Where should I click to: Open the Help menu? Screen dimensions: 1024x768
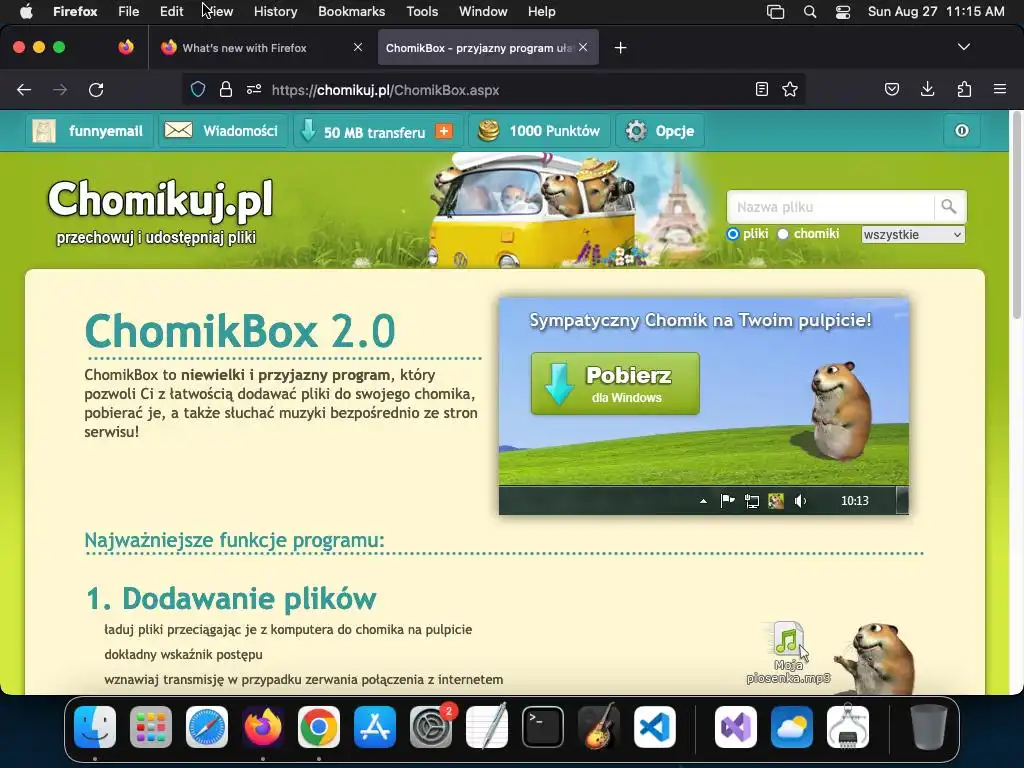tap(541, 11)
